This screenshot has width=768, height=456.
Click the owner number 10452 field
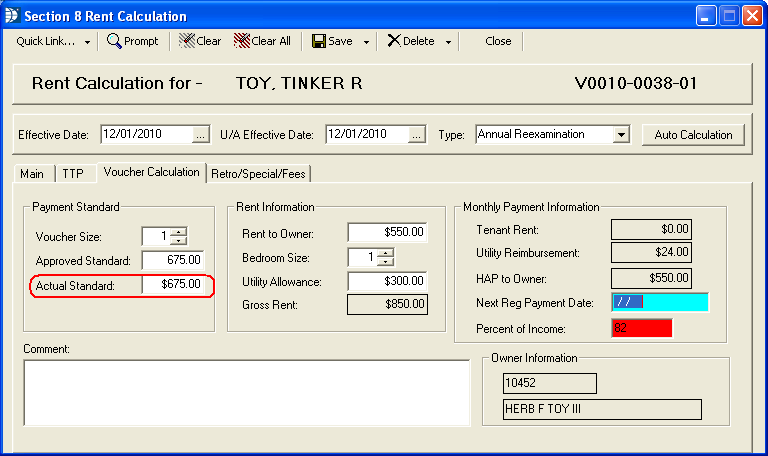click(550, 384)
